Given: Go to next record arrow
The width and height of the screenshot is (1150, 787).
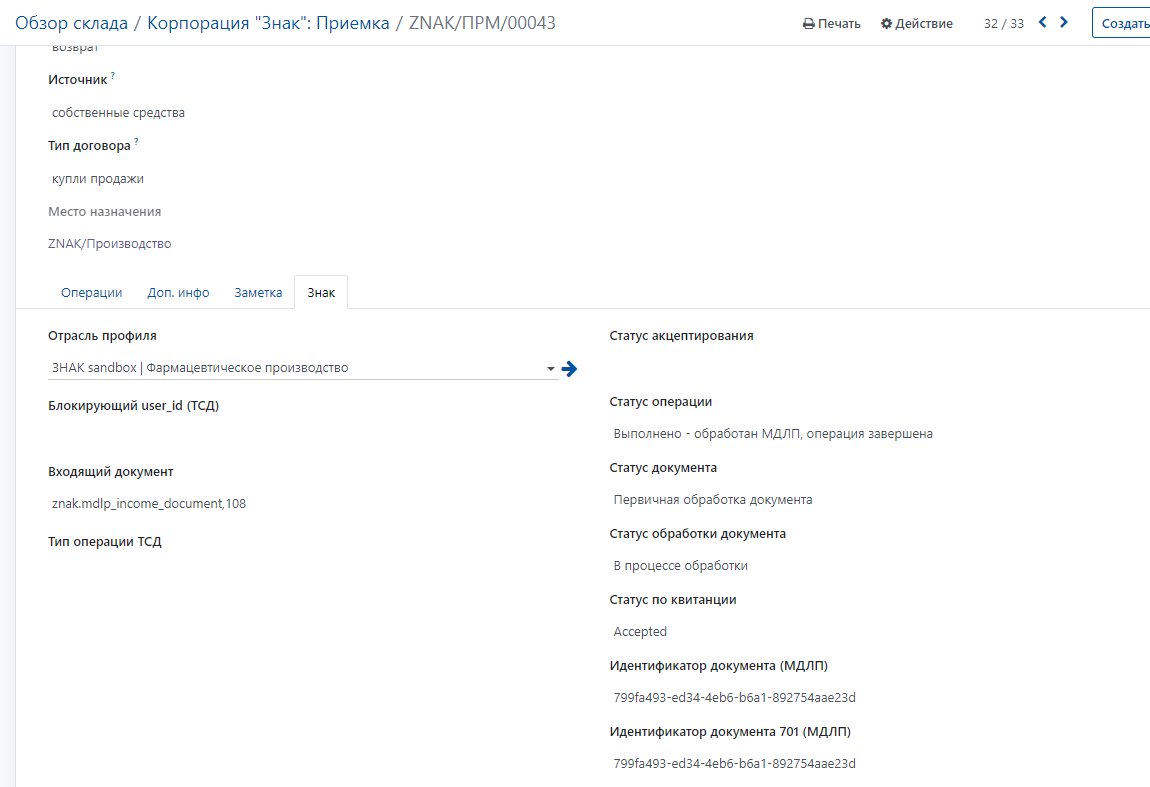Looking at the screenshot, I should coord(1063,22).
